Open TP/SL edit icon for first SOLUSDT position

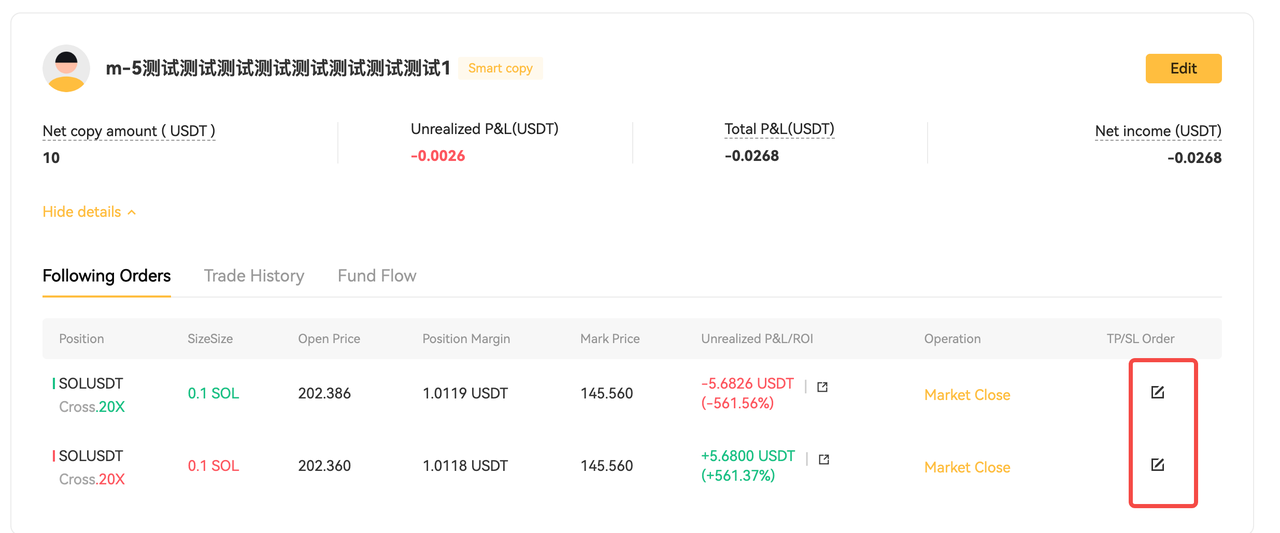1157,392
